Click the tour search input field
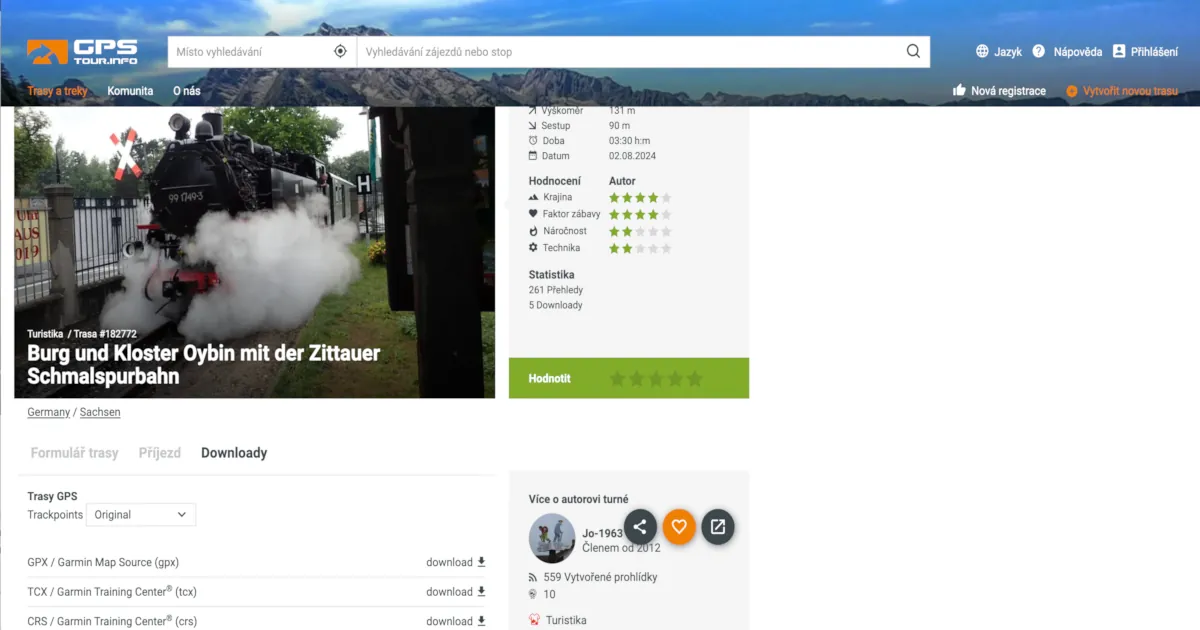The width and height of the screenshot is (1200, 630). [600, 51]
